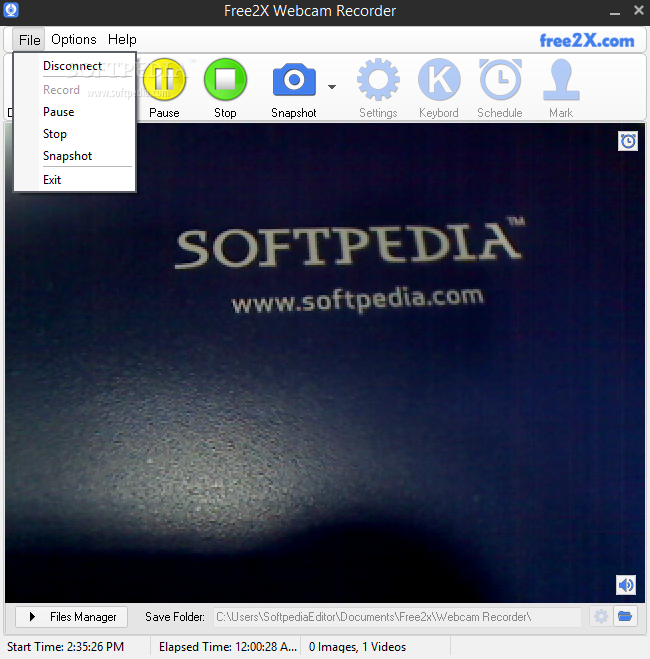Open the Options menu
Screen dimensions: 650x659
click(x=74, y=40)
